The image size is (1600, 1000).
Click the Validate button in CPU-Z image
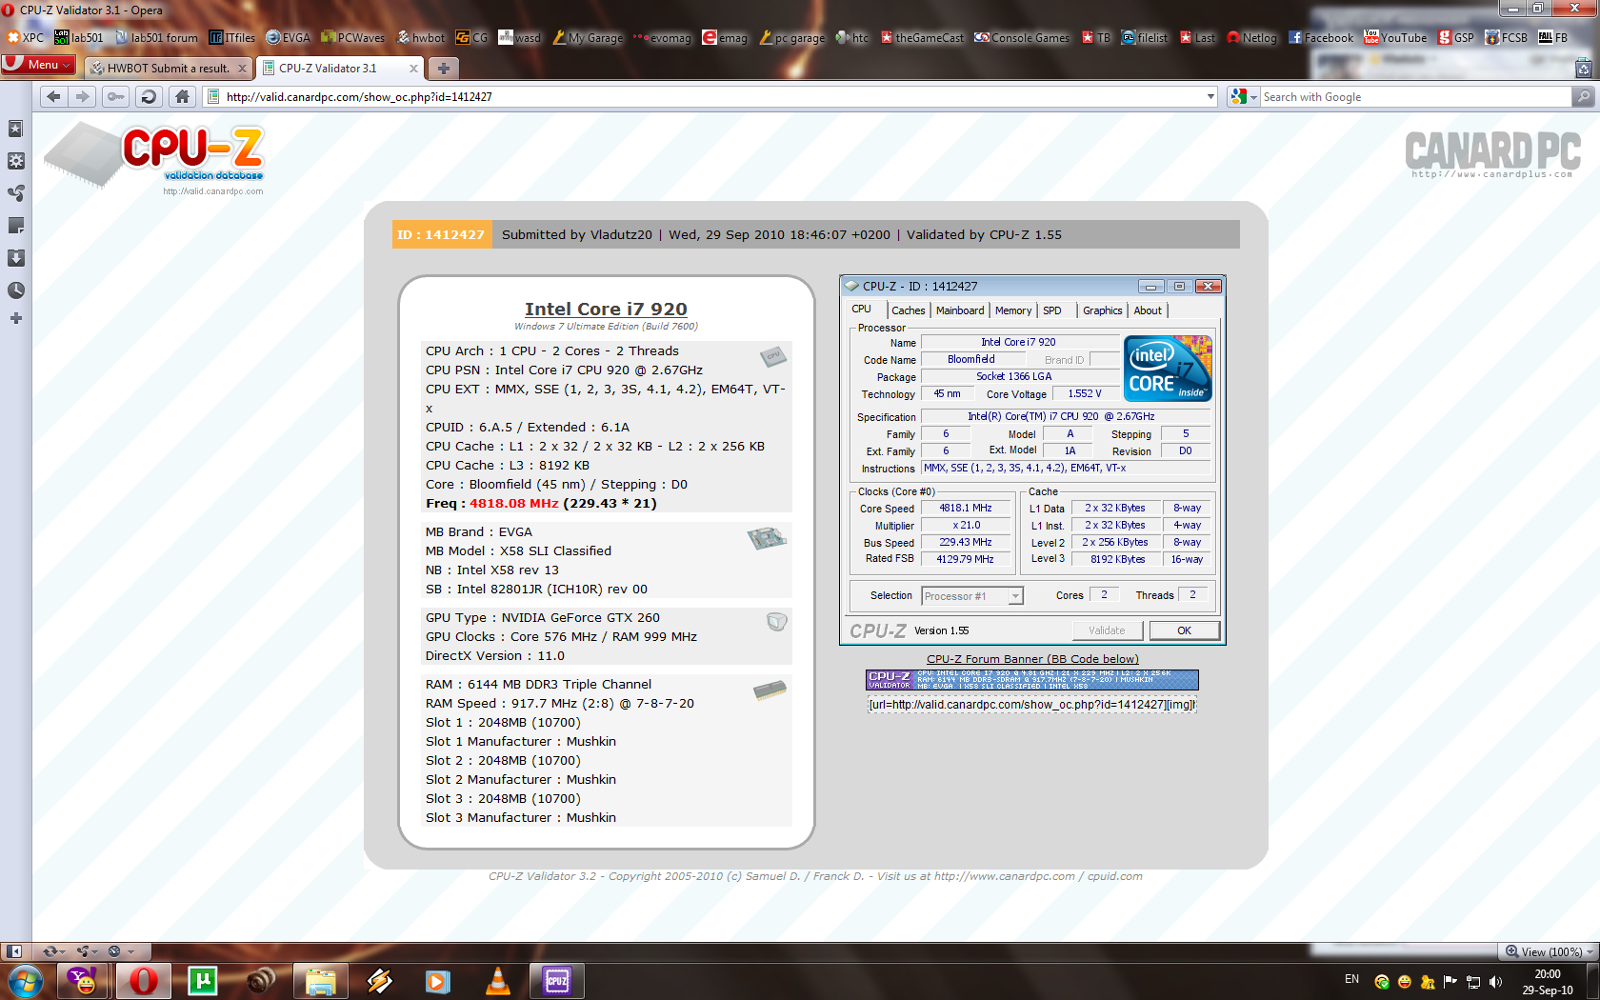pyautogui.click(x=1107, y=631)
